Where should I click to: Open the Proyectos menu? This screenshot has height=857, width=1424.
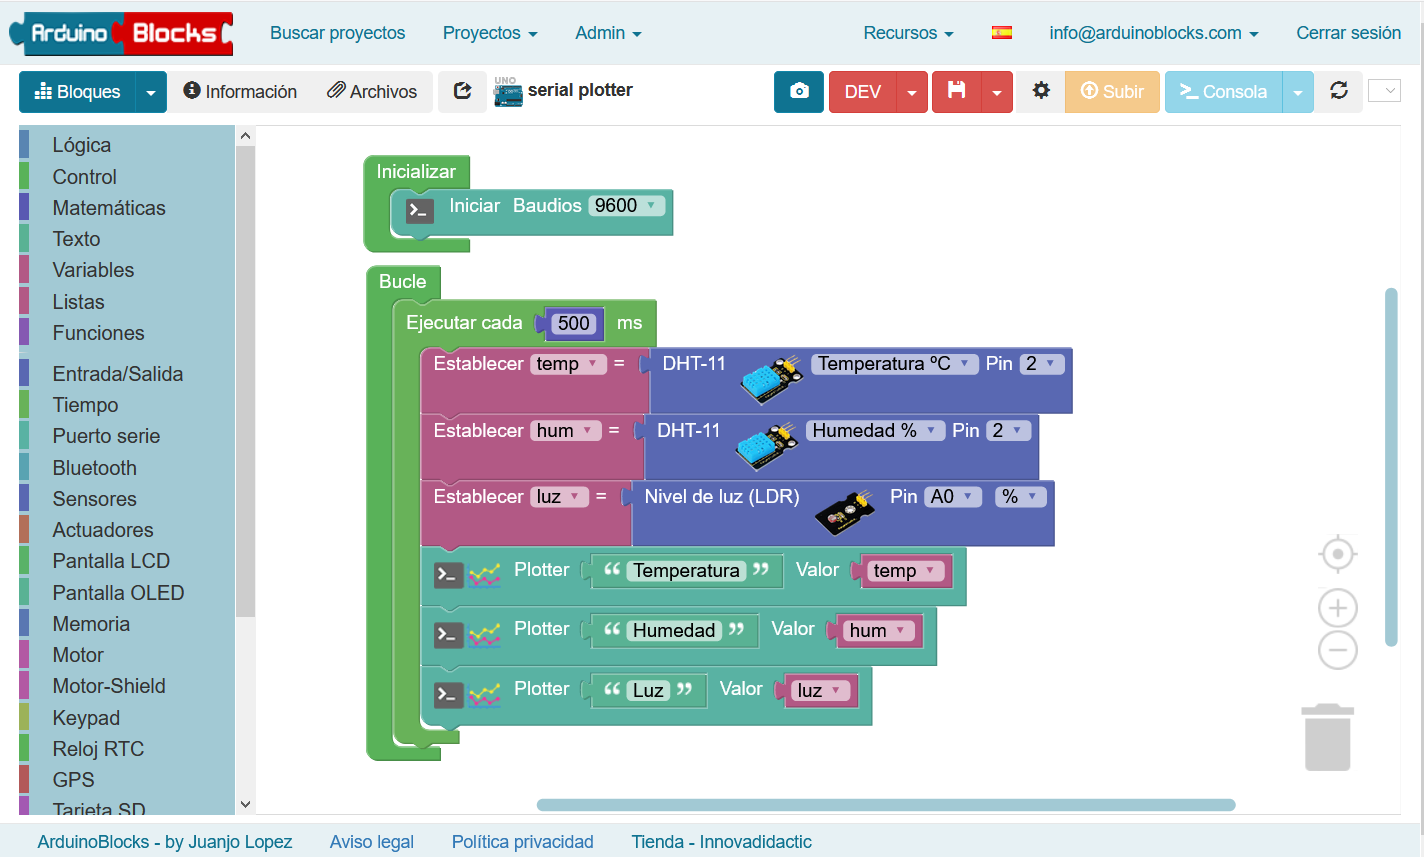[490, 33]
